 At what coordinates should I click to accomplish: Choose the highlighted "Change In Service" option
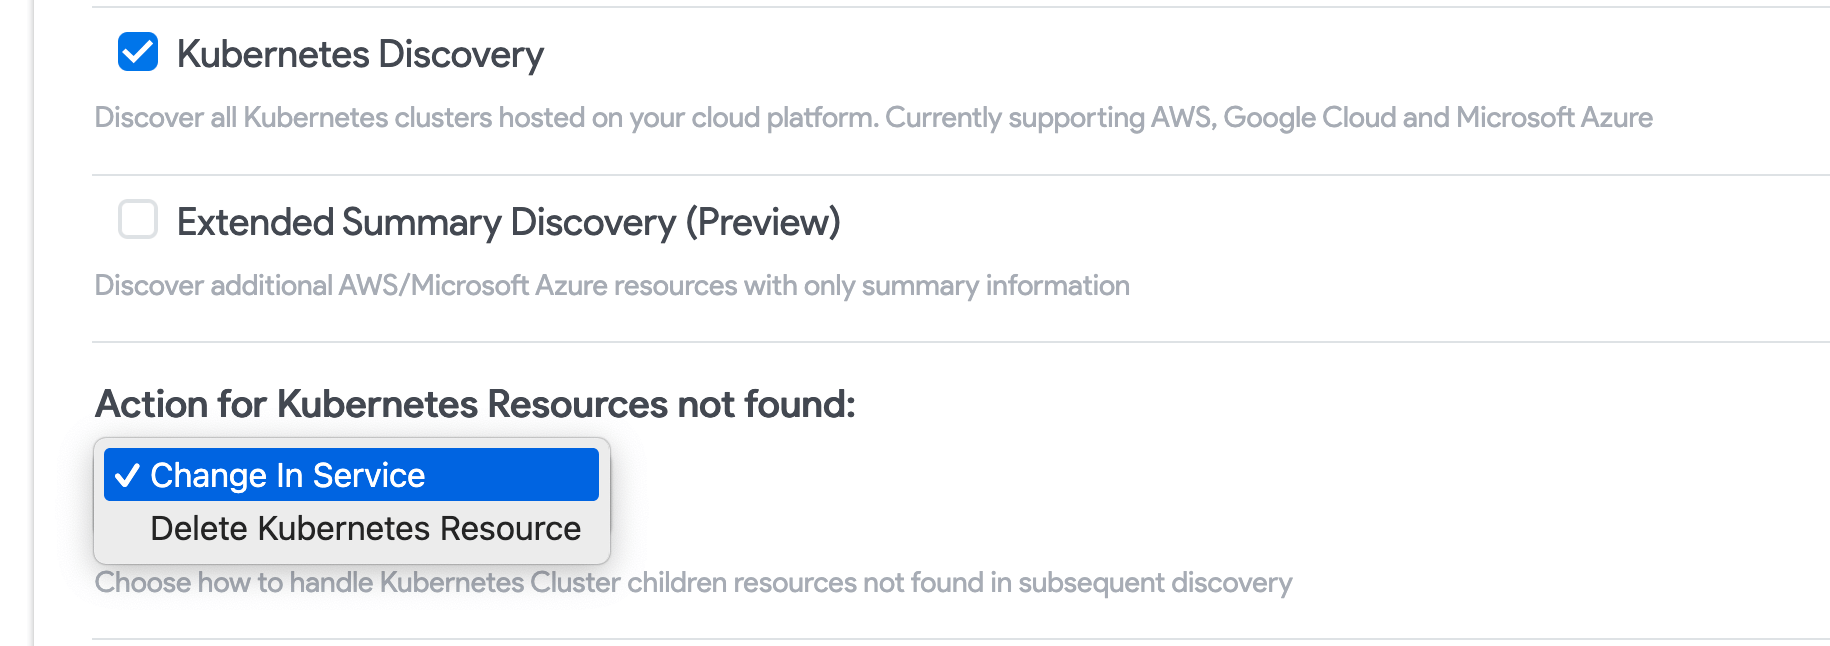348,475
